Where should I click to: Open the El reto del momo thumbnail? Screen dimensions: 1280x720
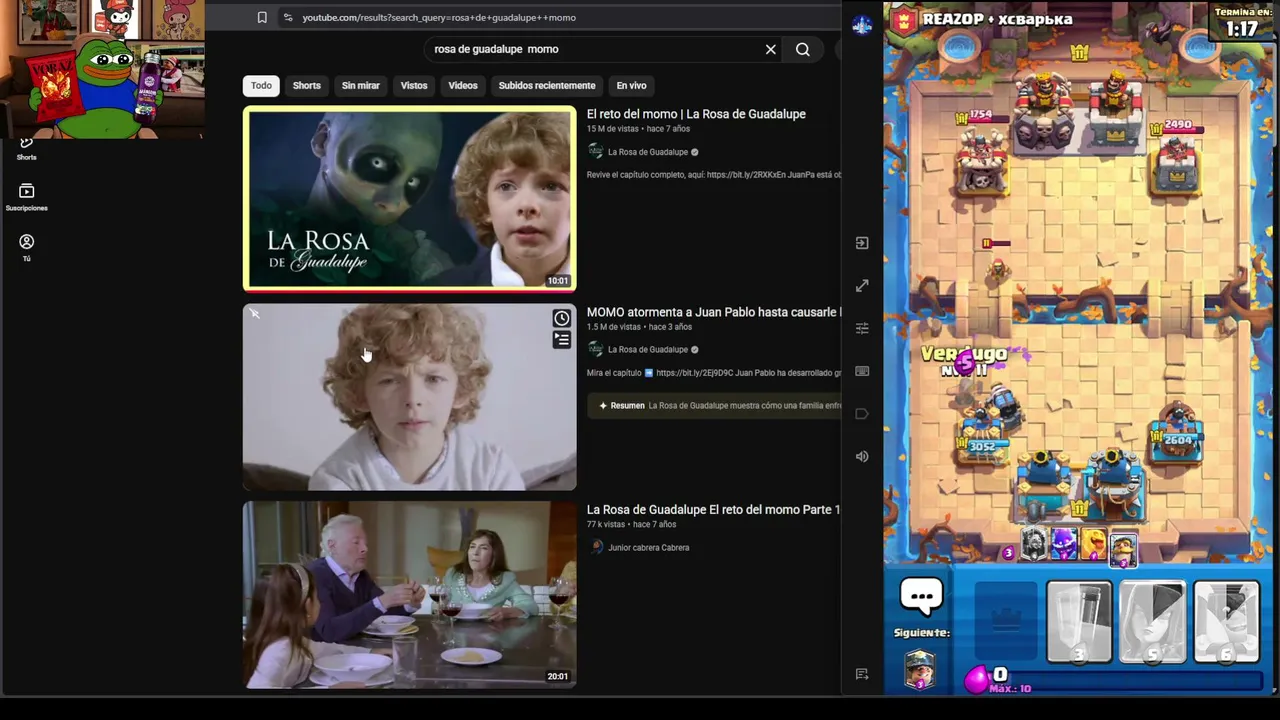[410, 198]
